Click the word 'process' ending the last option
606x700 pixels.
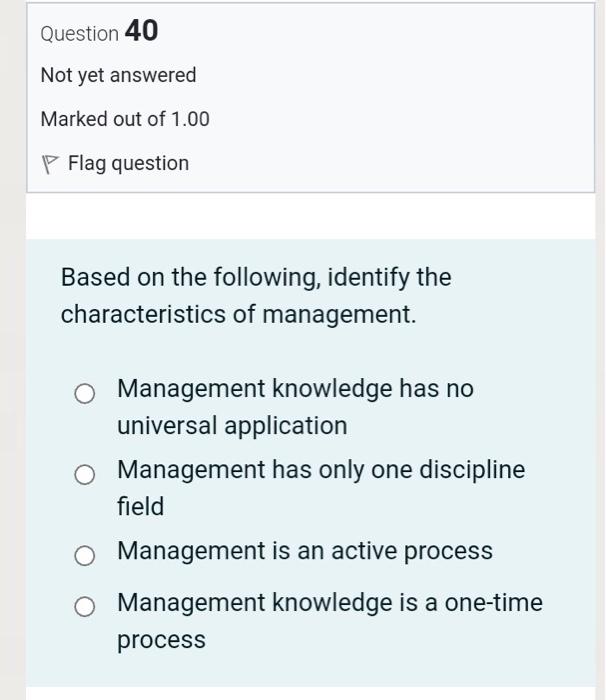tap(161, 640)
